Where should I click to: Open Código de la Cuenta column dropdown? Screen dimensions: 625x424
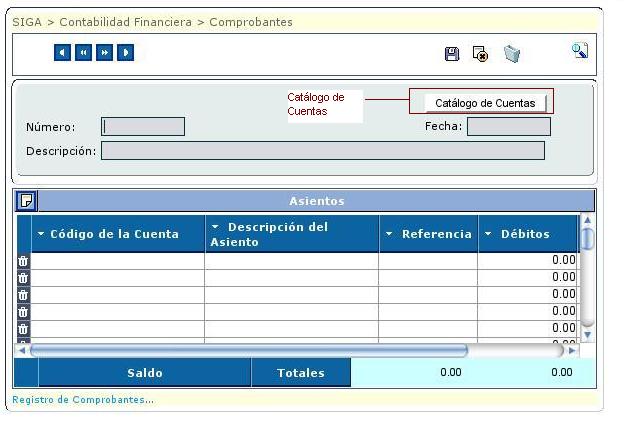pos(41,234)
